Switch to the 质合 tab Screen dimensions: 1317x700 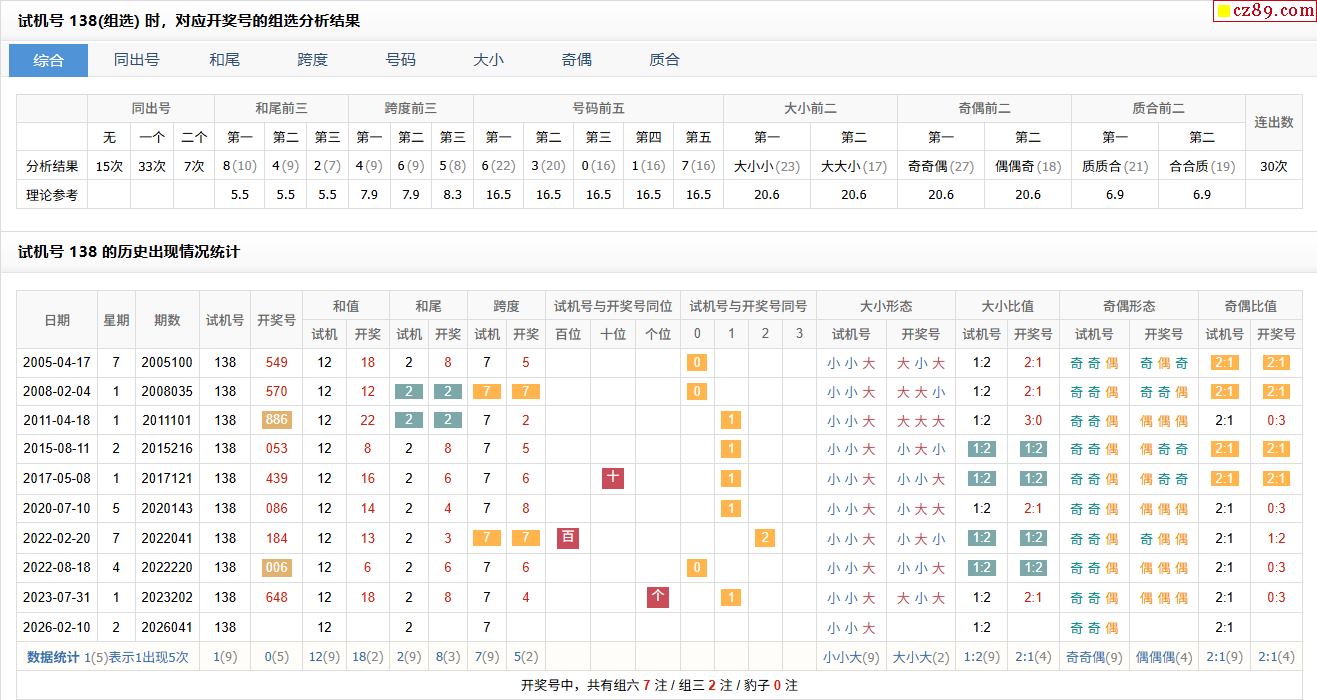pos(664,60)
